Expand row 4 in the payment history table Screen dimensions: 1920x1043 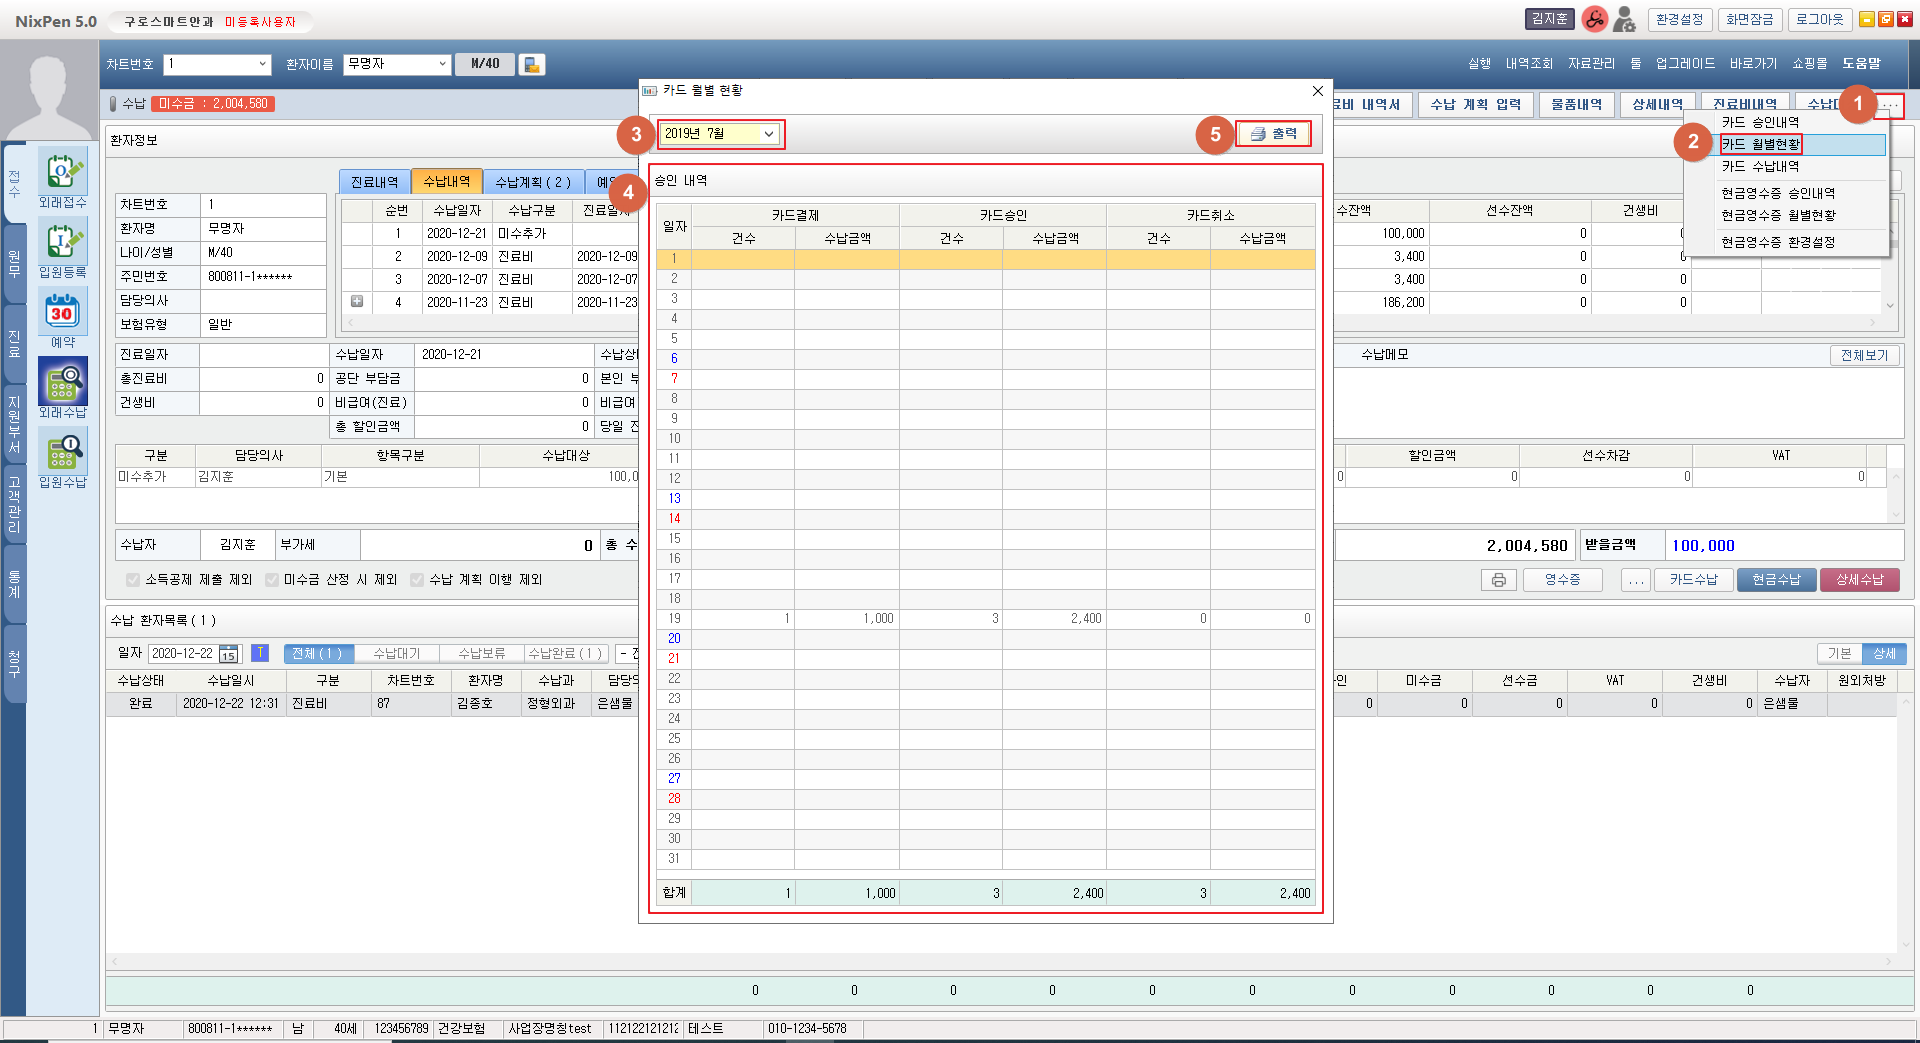(357, 302)
